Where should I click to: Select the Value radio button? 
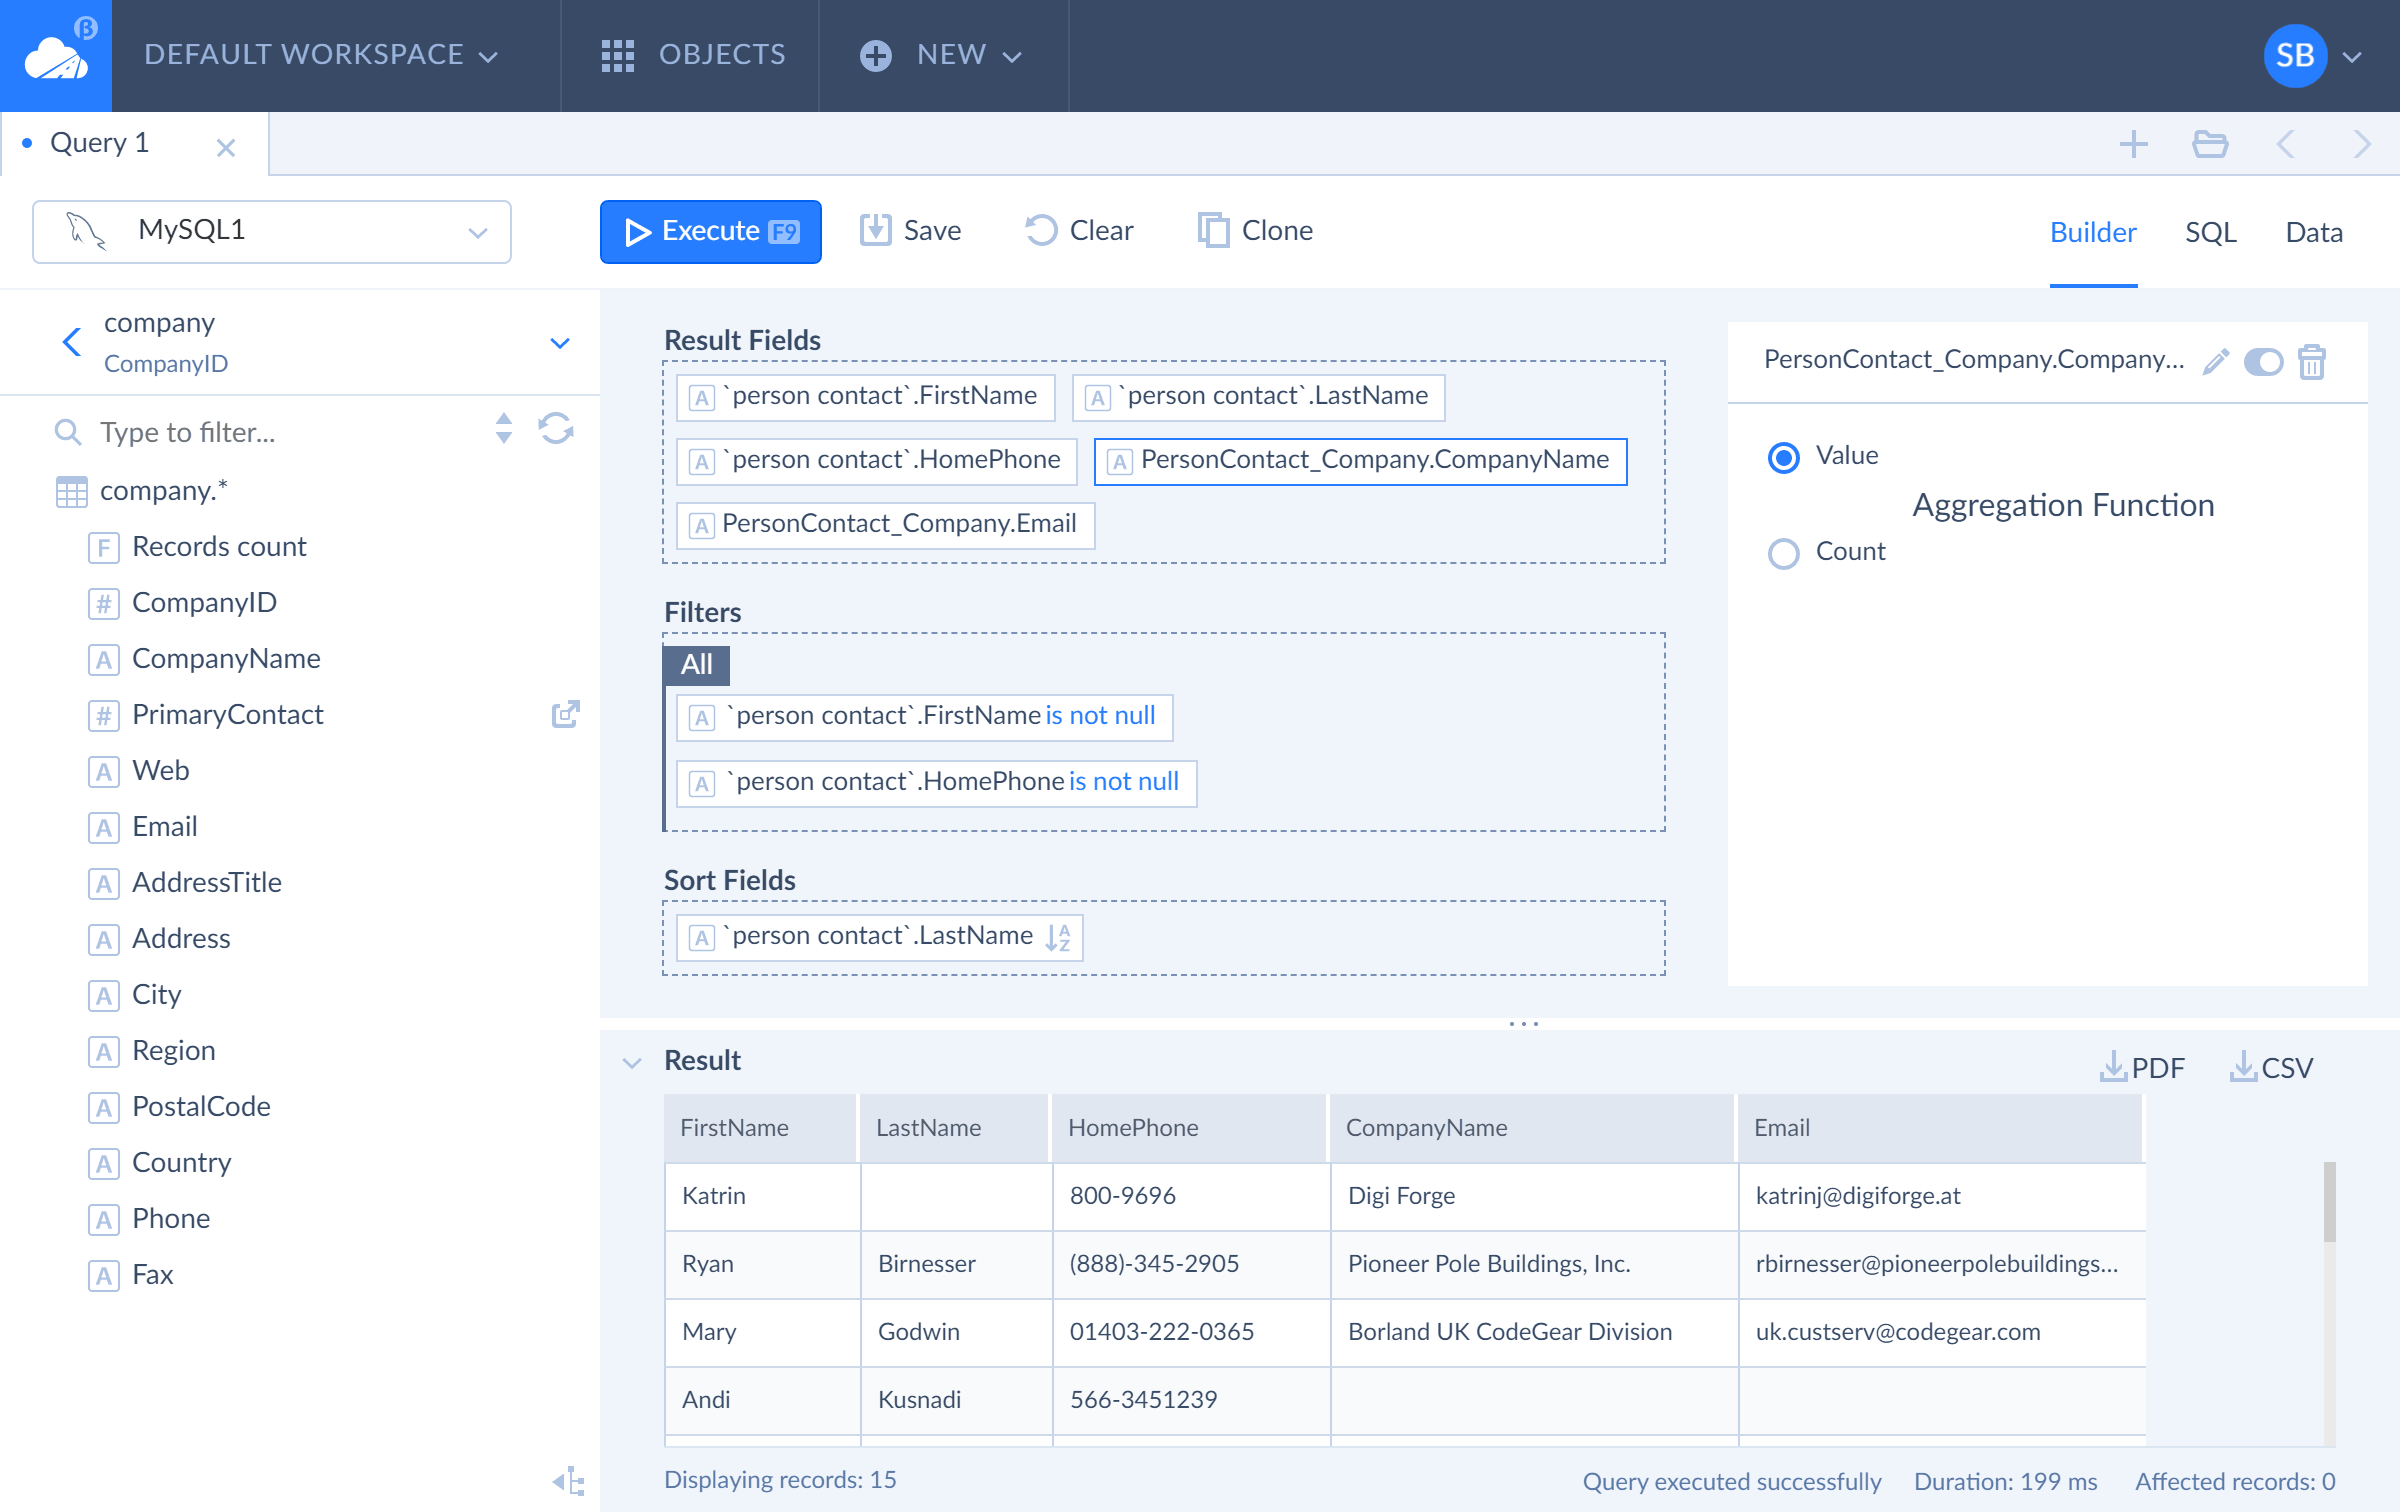tap(1783, 457)
